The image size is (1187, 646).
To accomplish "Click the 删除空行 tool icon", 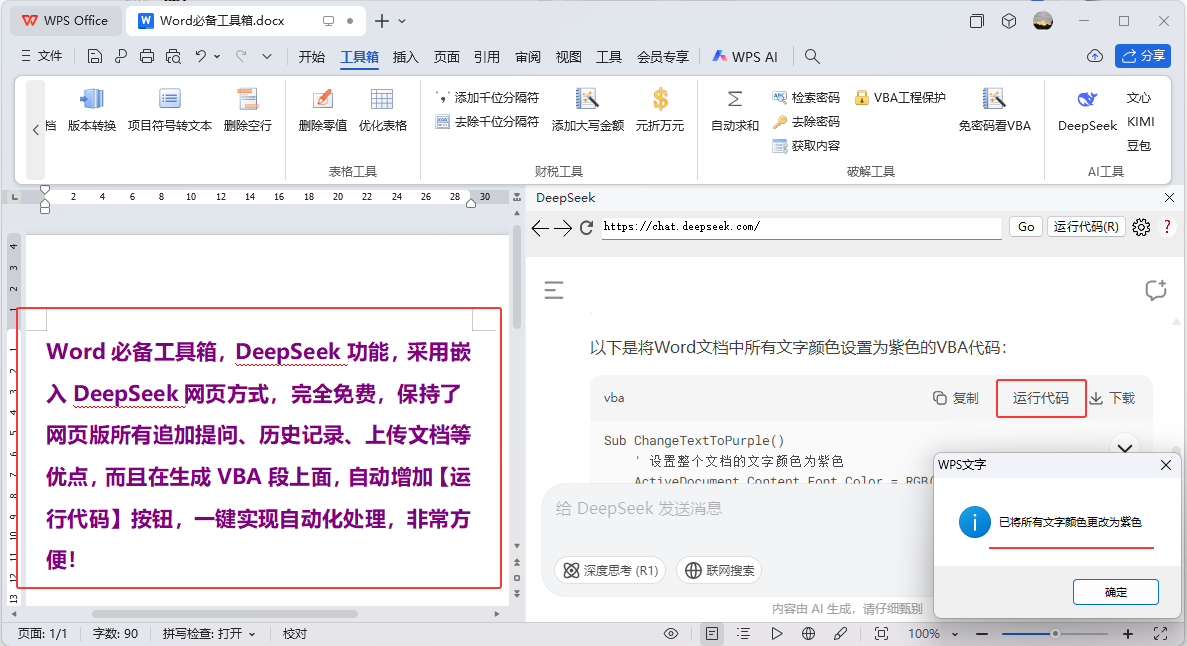I will 247,100.
